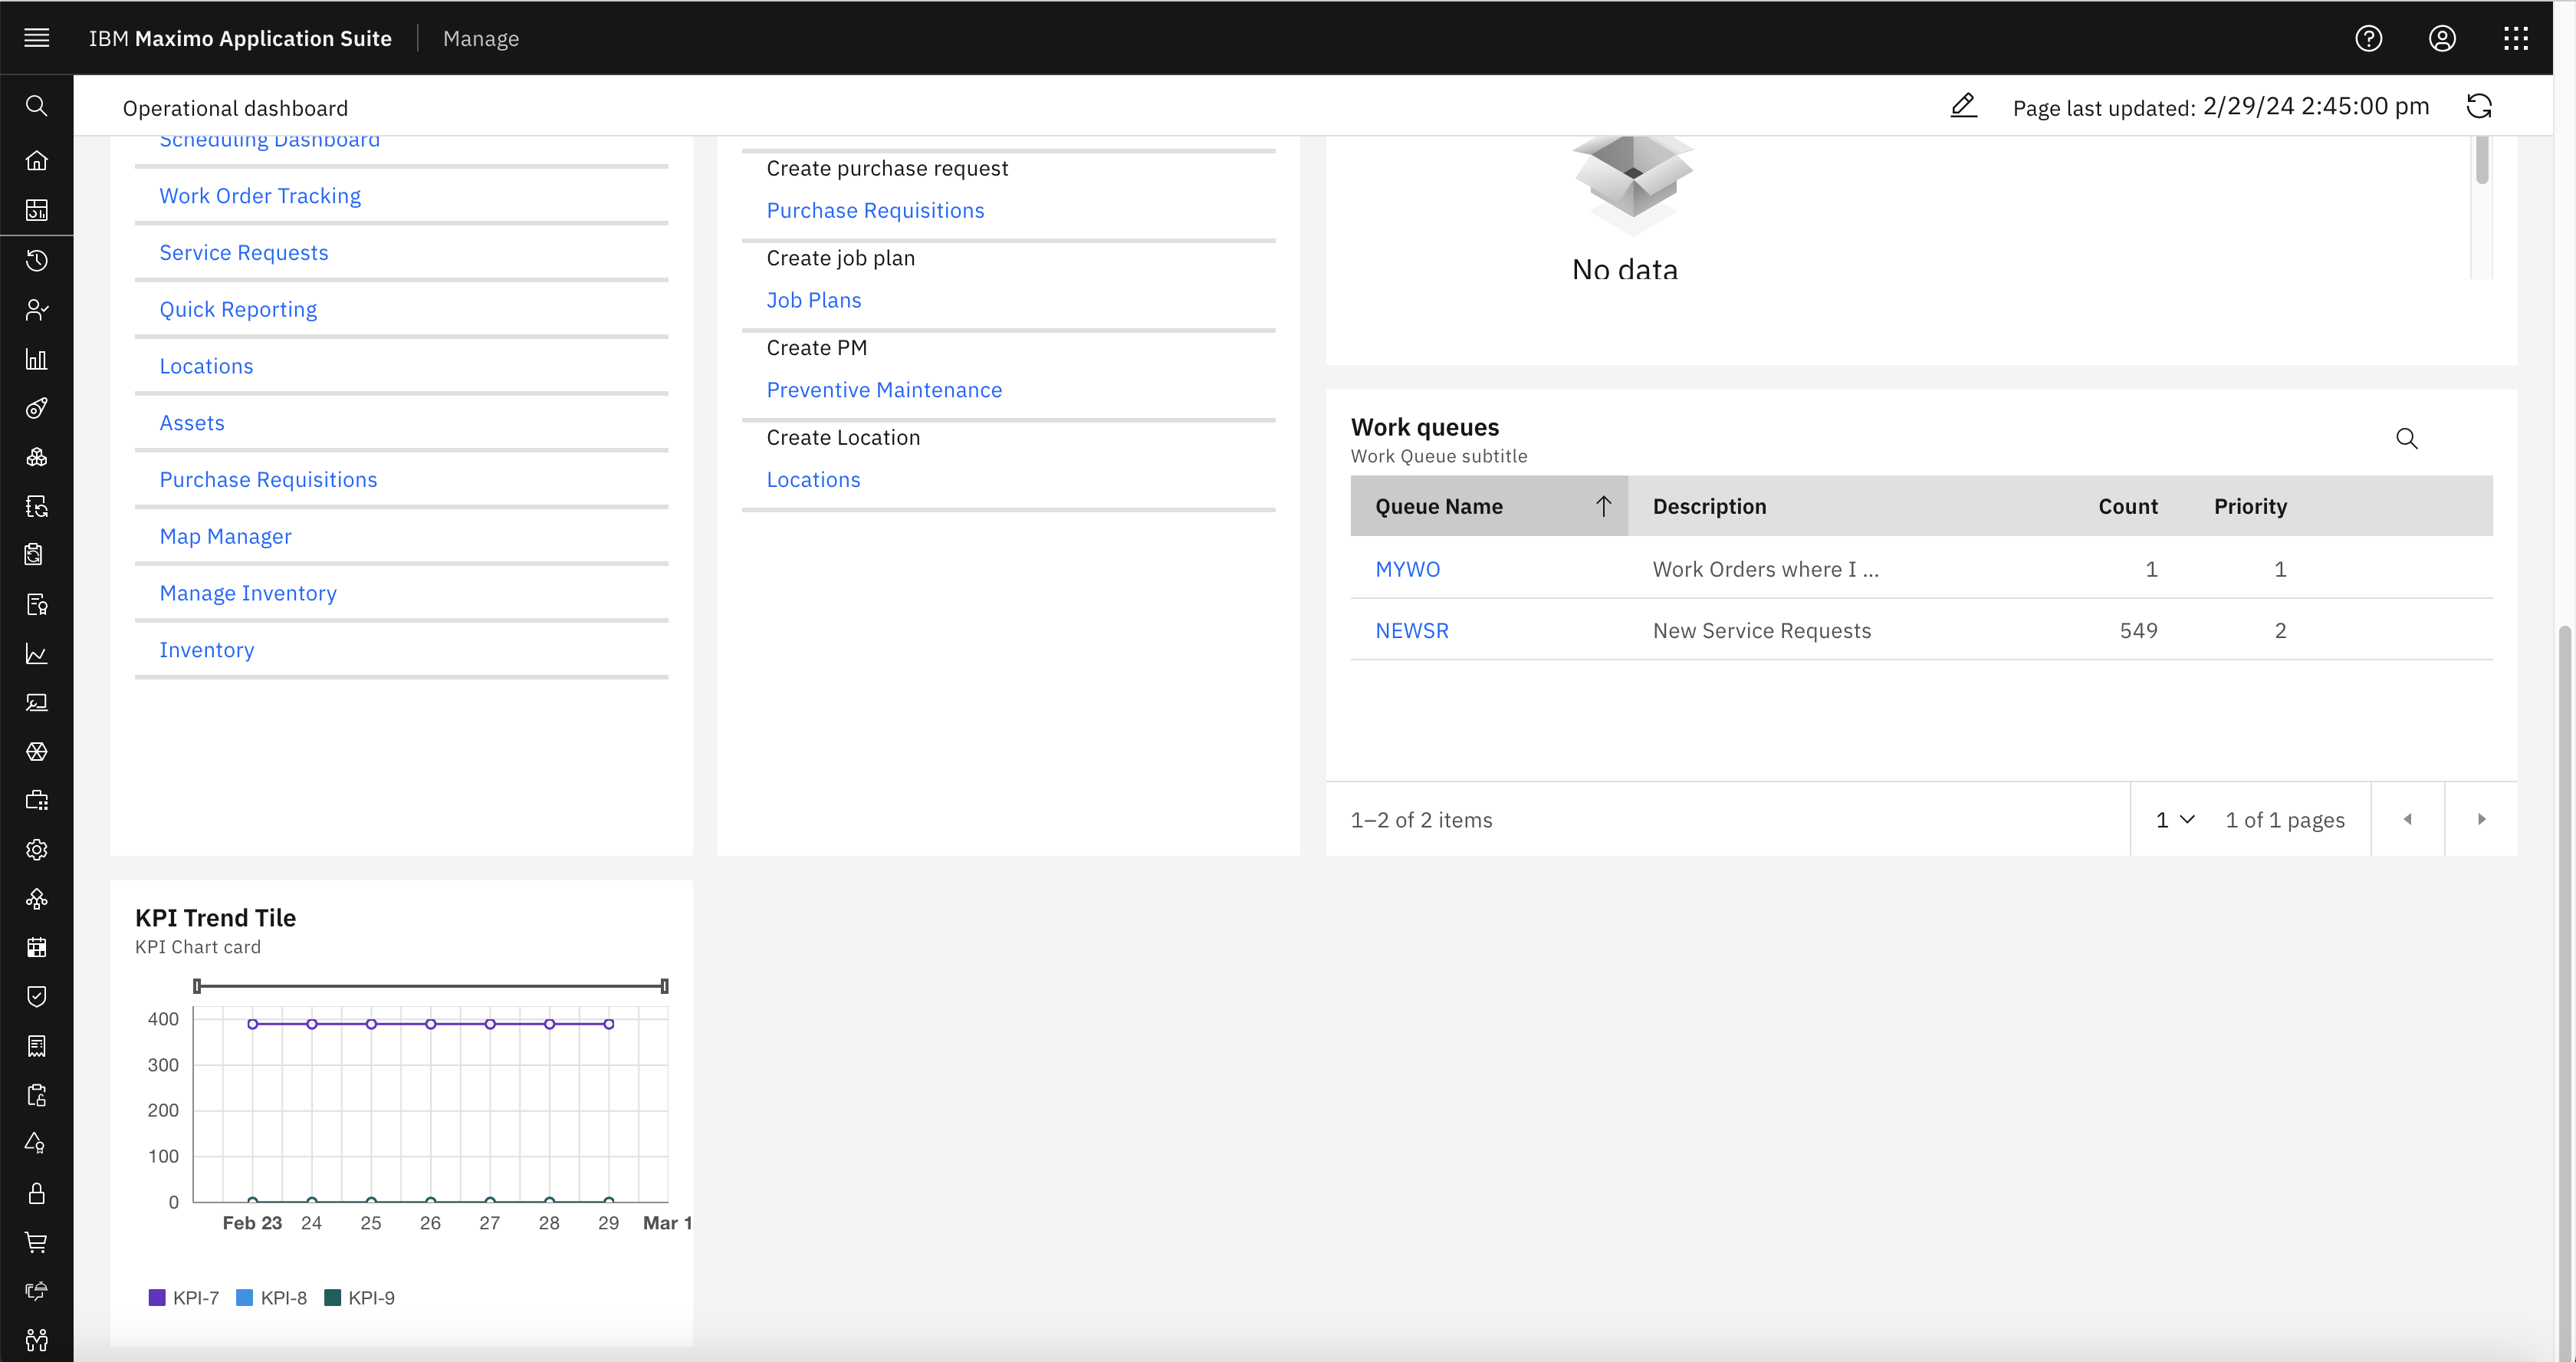This screenshot has width=2576, height=1362.
Task: Search within the Work queues table
Action: (x=2407, y=439)
